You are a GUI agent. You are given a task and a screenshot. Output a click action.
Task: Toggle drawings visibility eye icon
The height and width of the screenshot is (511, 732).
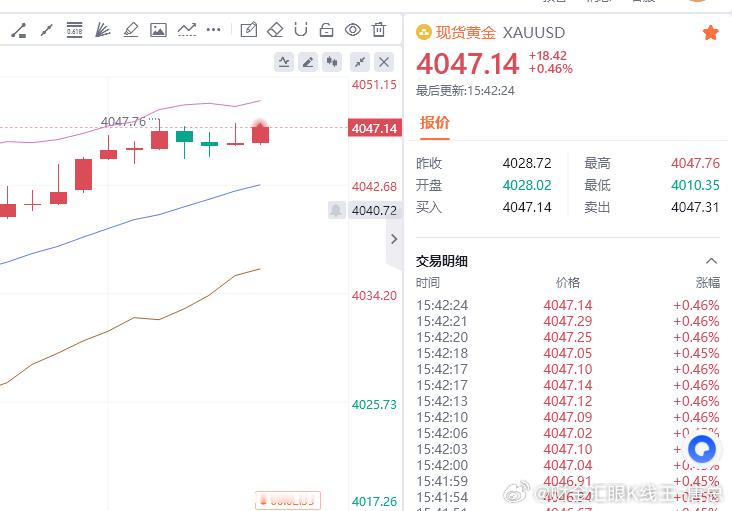pyautogui.click(x=353, y=30)
